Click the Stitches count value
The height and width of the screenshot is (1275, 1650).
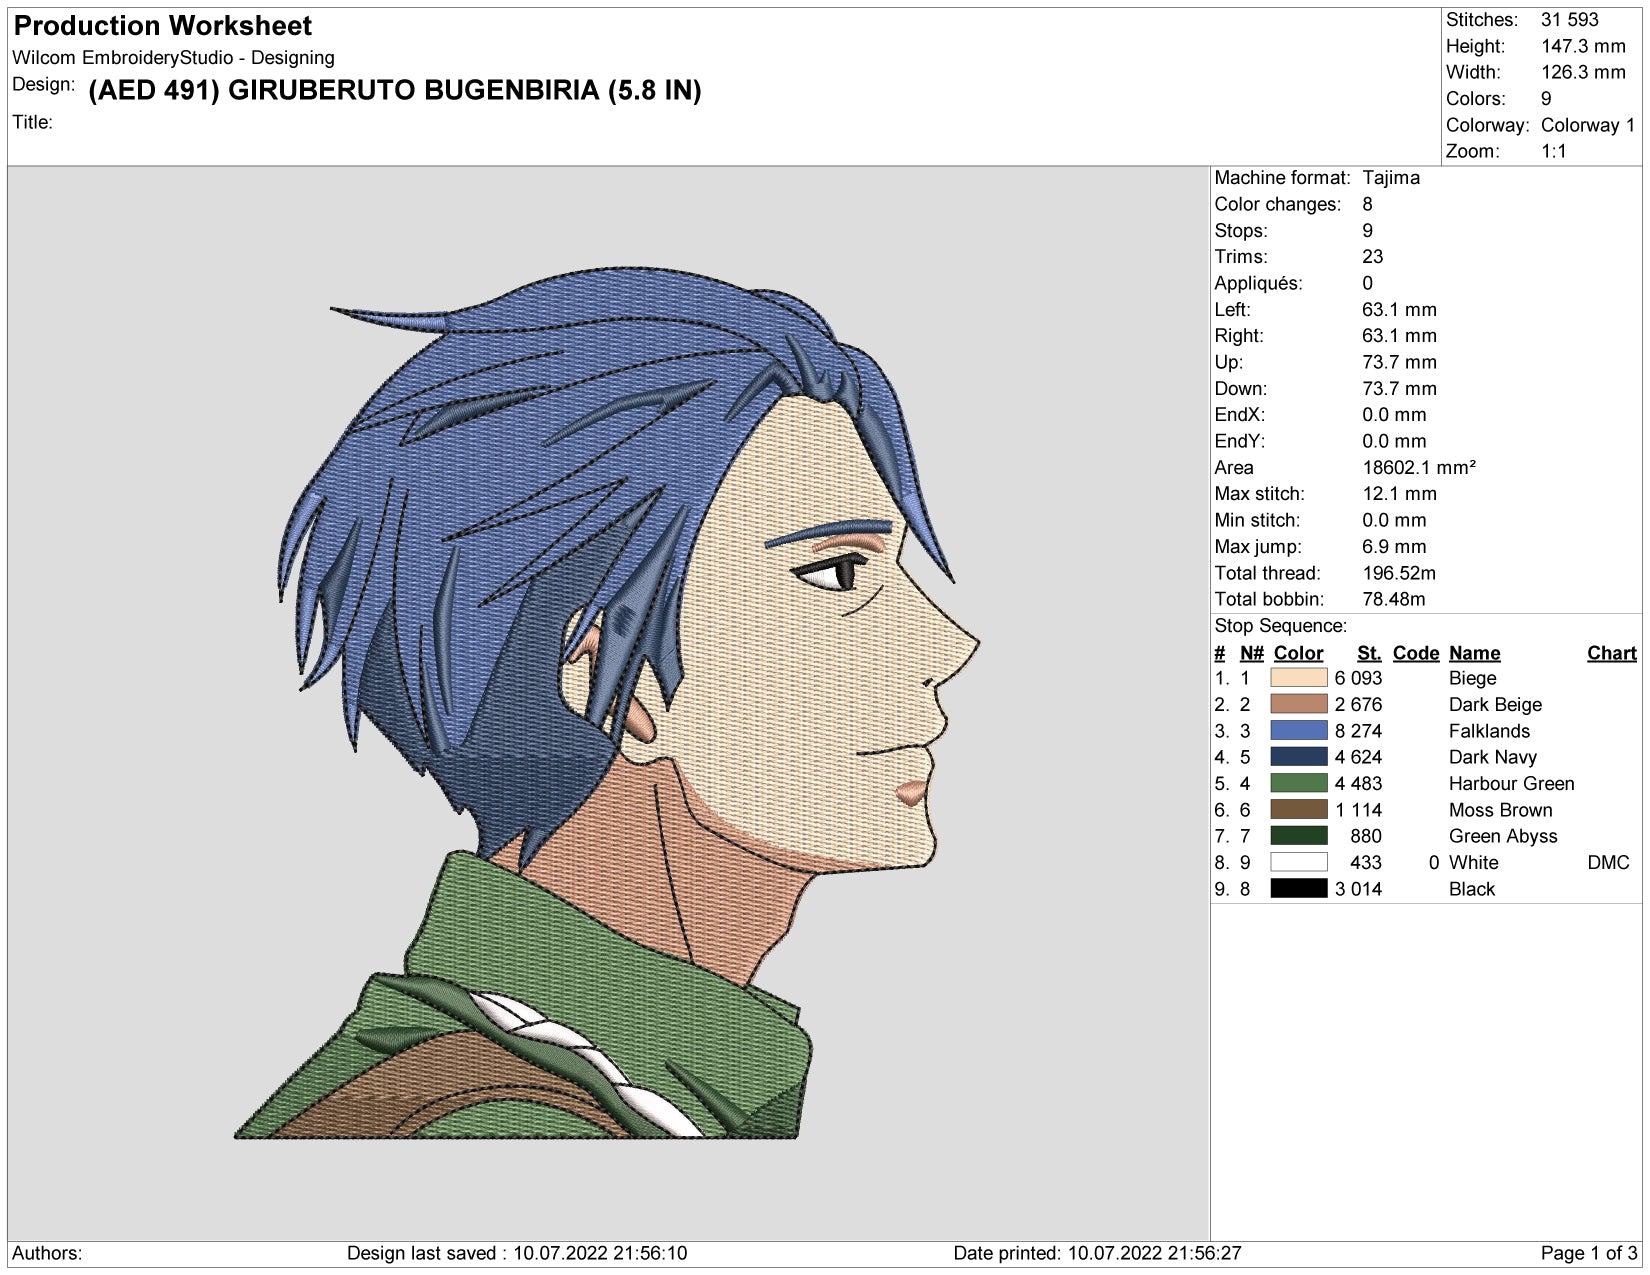(x=1569, y=20)
